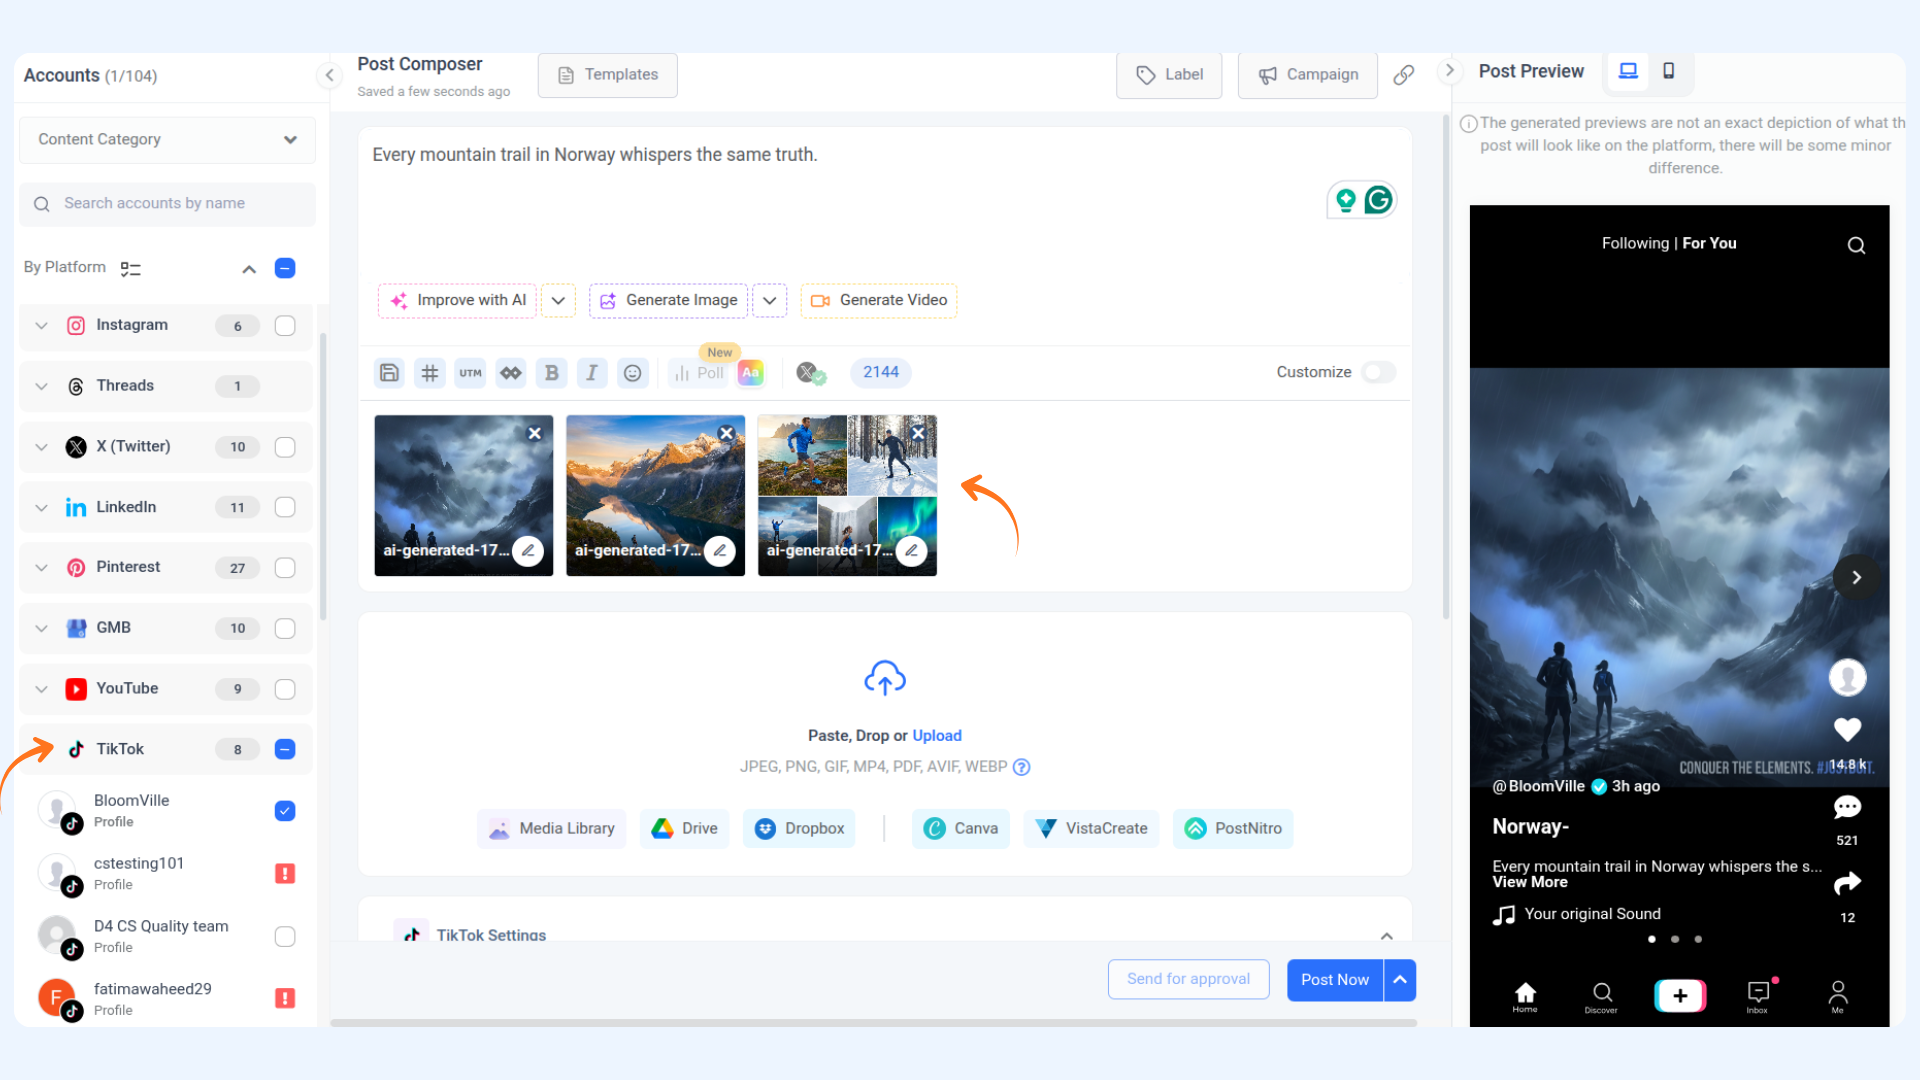The image size is (1920, 1080).
Task: Switch preview to mobile device view
Action: pos(1668,71)
